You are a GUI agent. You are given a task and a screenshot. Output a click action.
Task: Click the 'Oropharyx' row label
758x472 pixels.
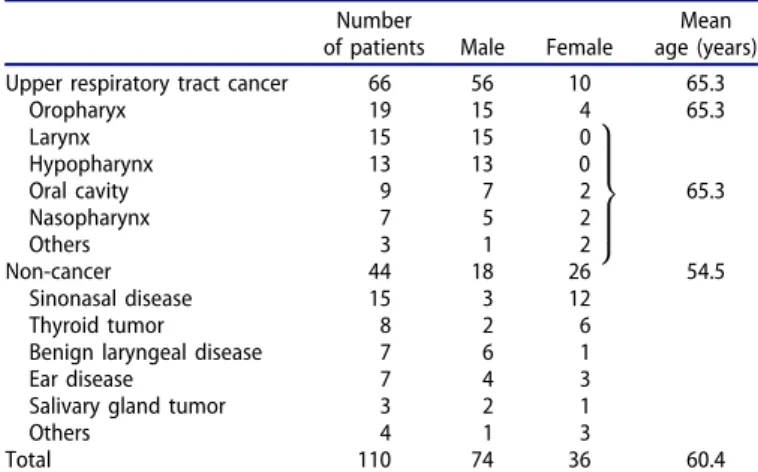pyautogui.click(x=77, y=111)
